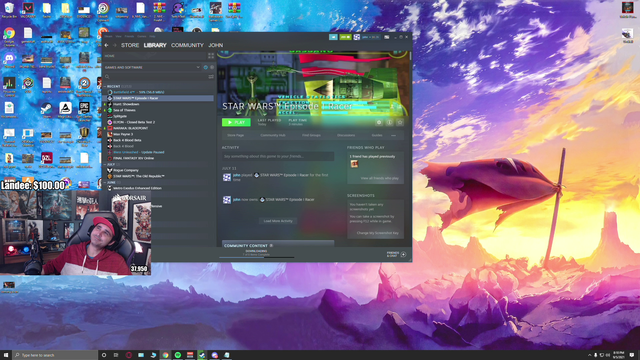This screenshot has width=640, height=360.
Task: Open the Windows Start button
Action: click(x=6, y=355)
